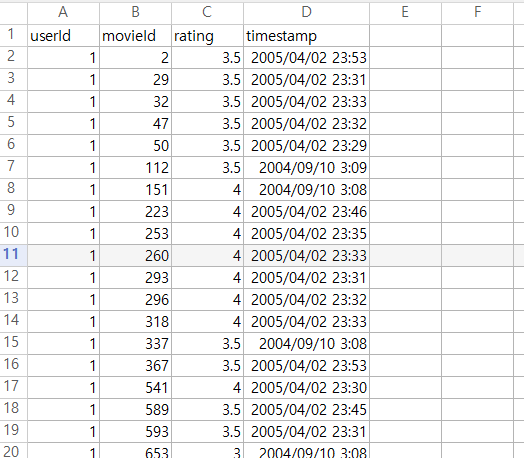
Task: Select column F header
Action: (x=477, y=13)
